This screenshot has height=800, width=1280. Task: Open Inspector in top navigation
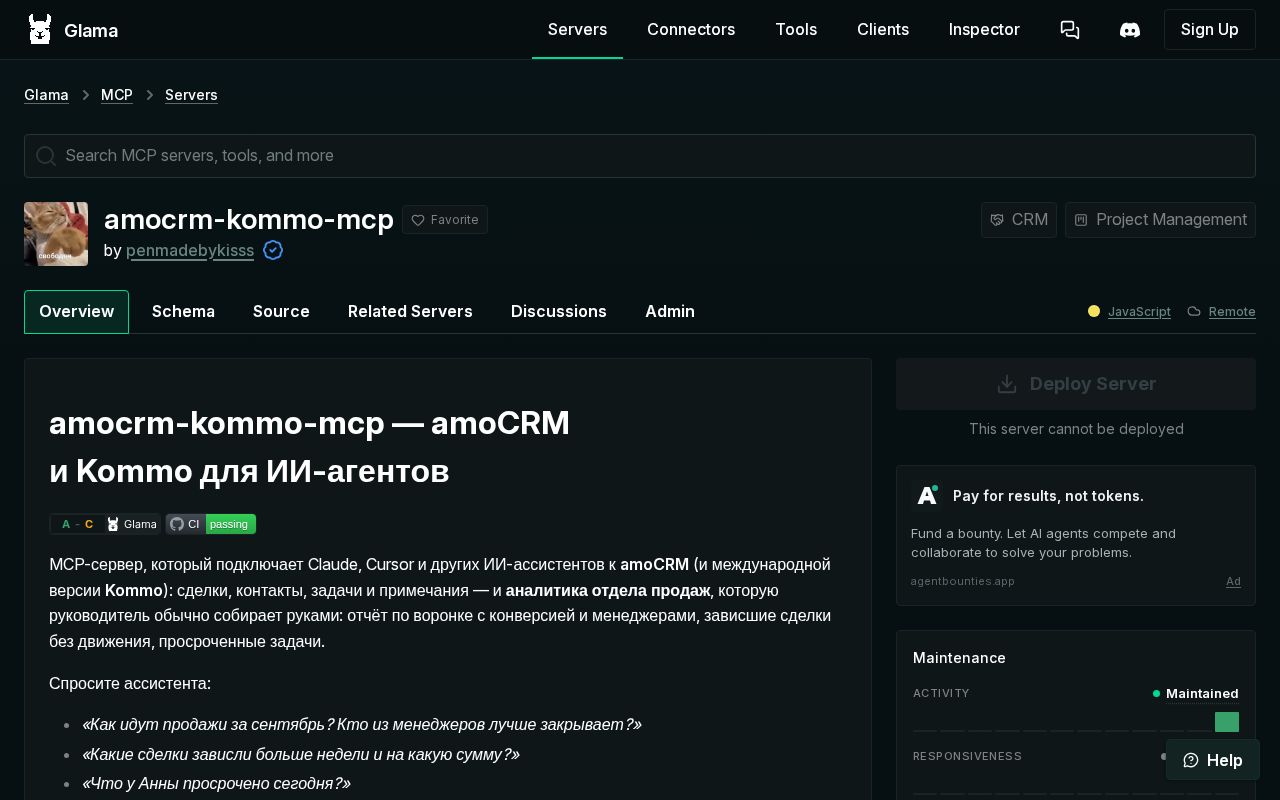[x=984, y=30]
